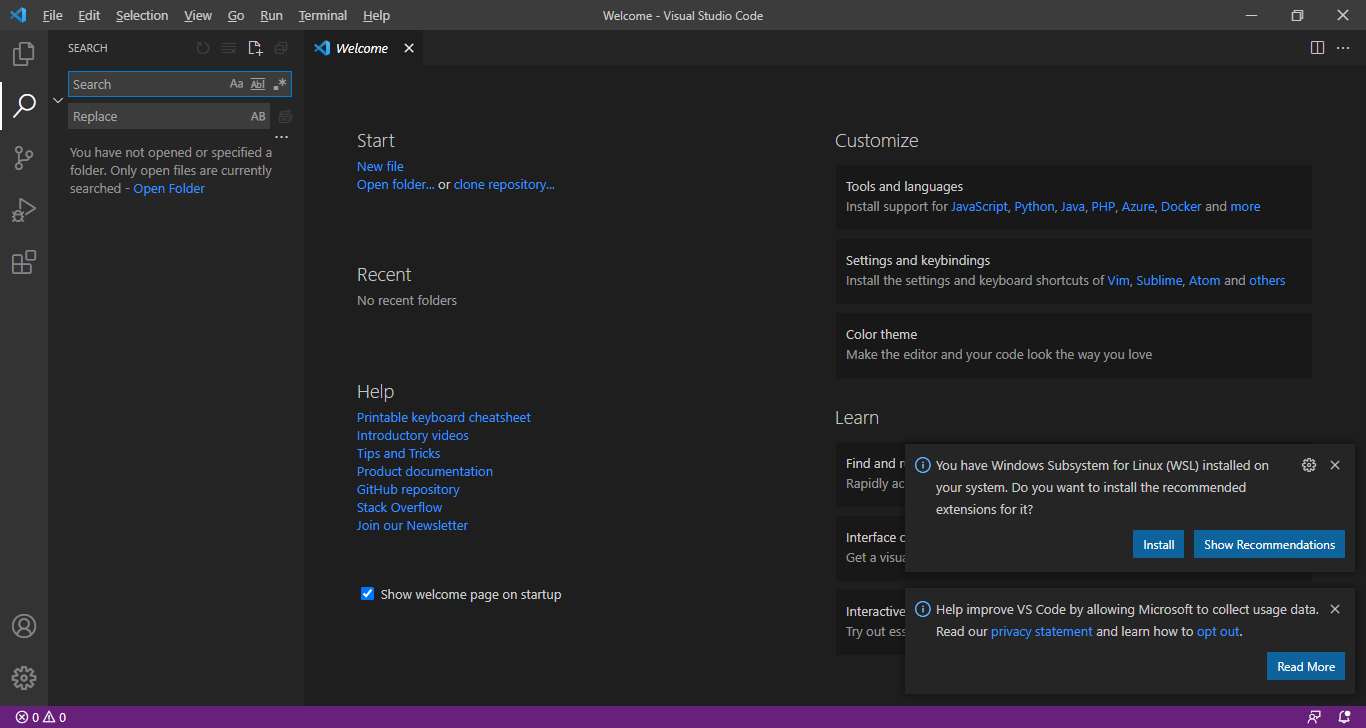
Task: Click Show Recommendations button
Action: click(1269, 544)
